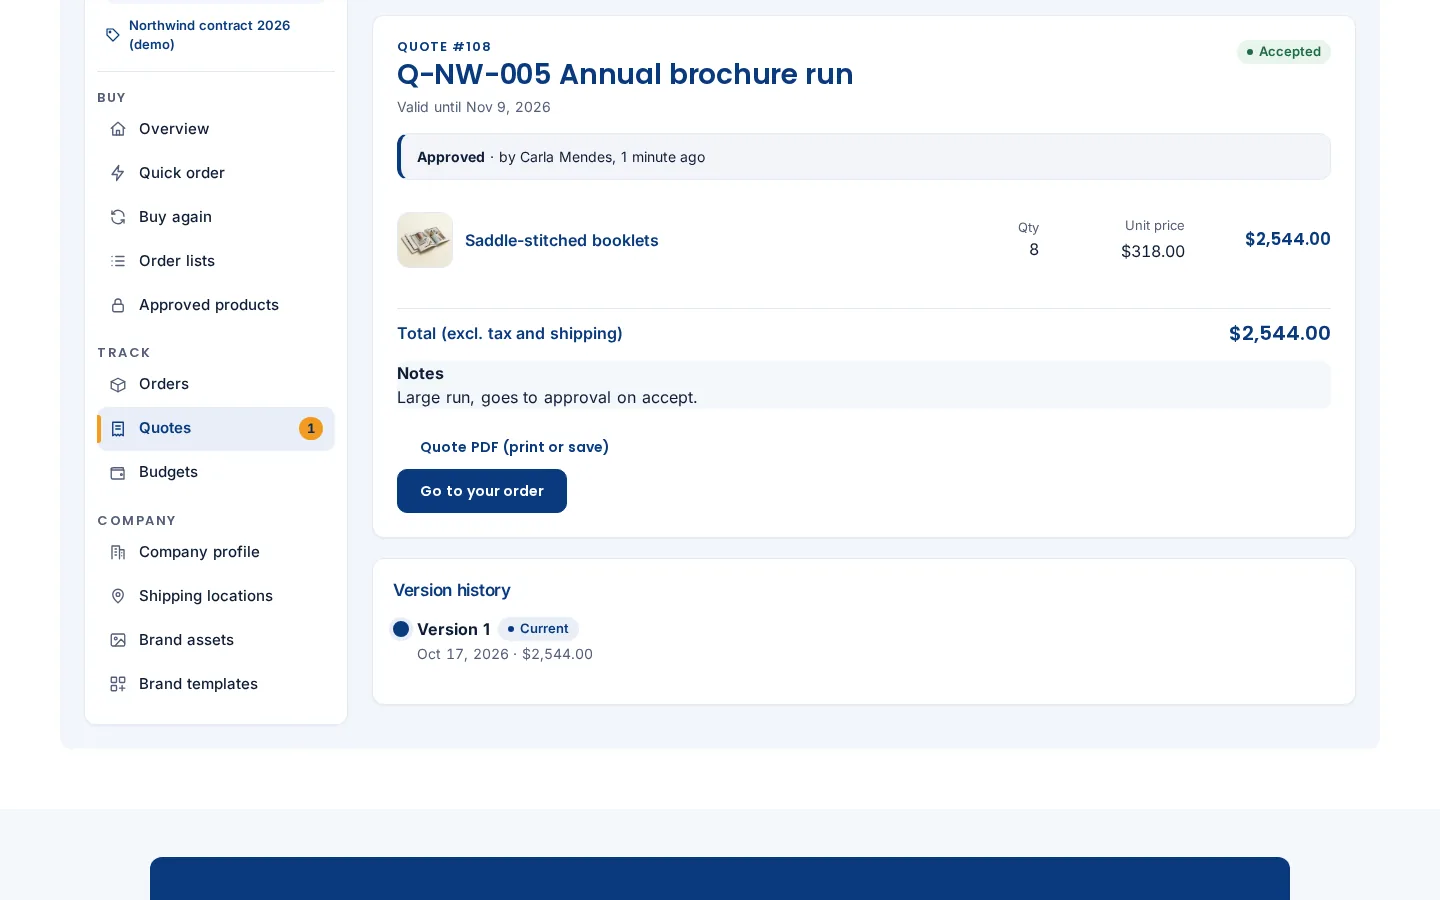The image size is (1440, 900).
Task: Click the Accepted status badge
Action: 1284,52
